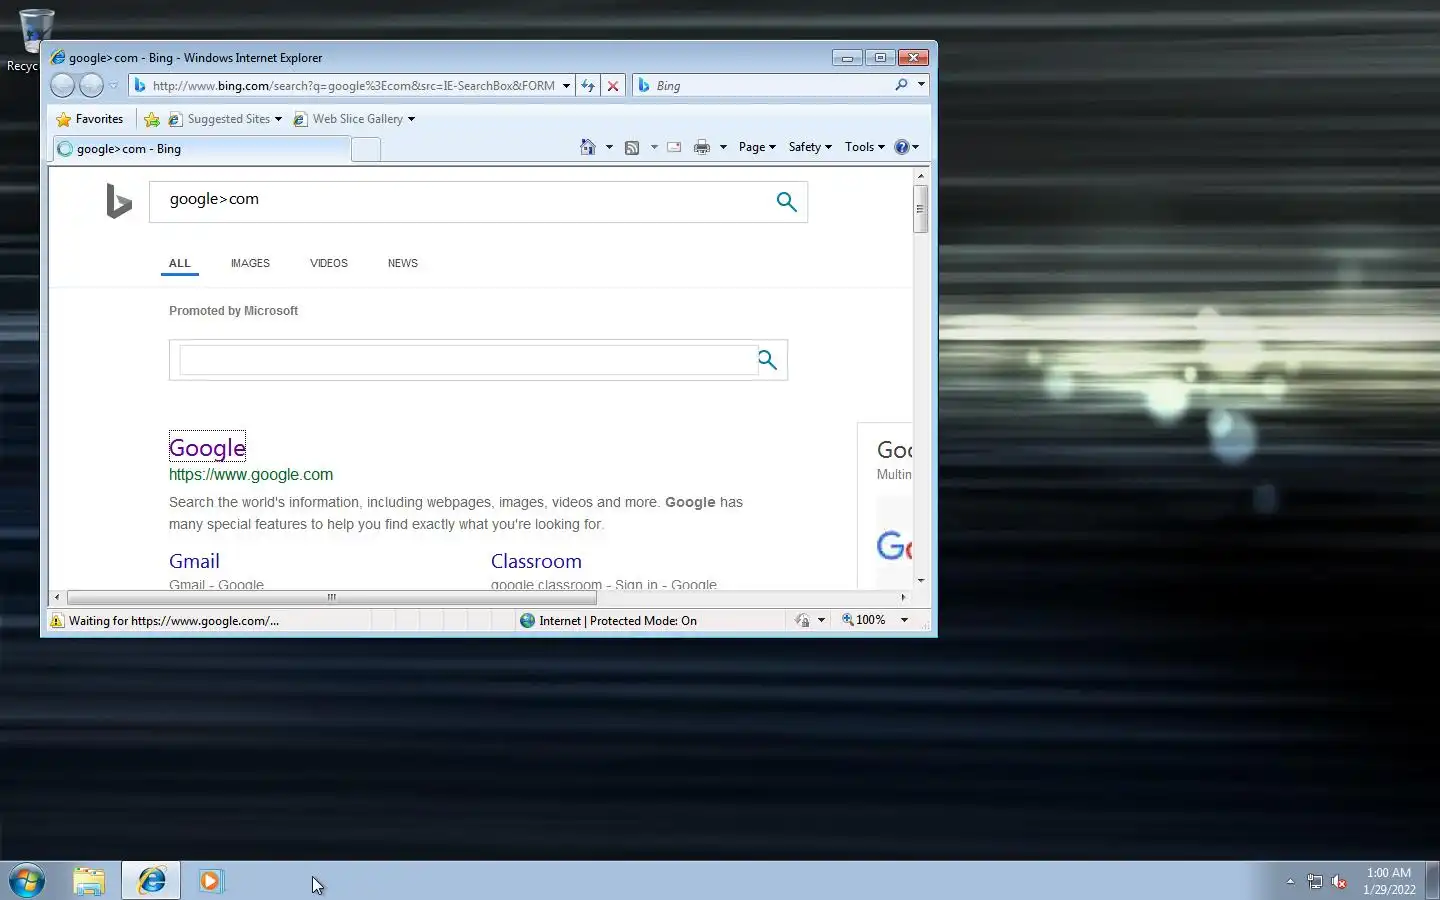Open the Favorites star button
The width and height of the screenshot is (1440, 900).
90,119
